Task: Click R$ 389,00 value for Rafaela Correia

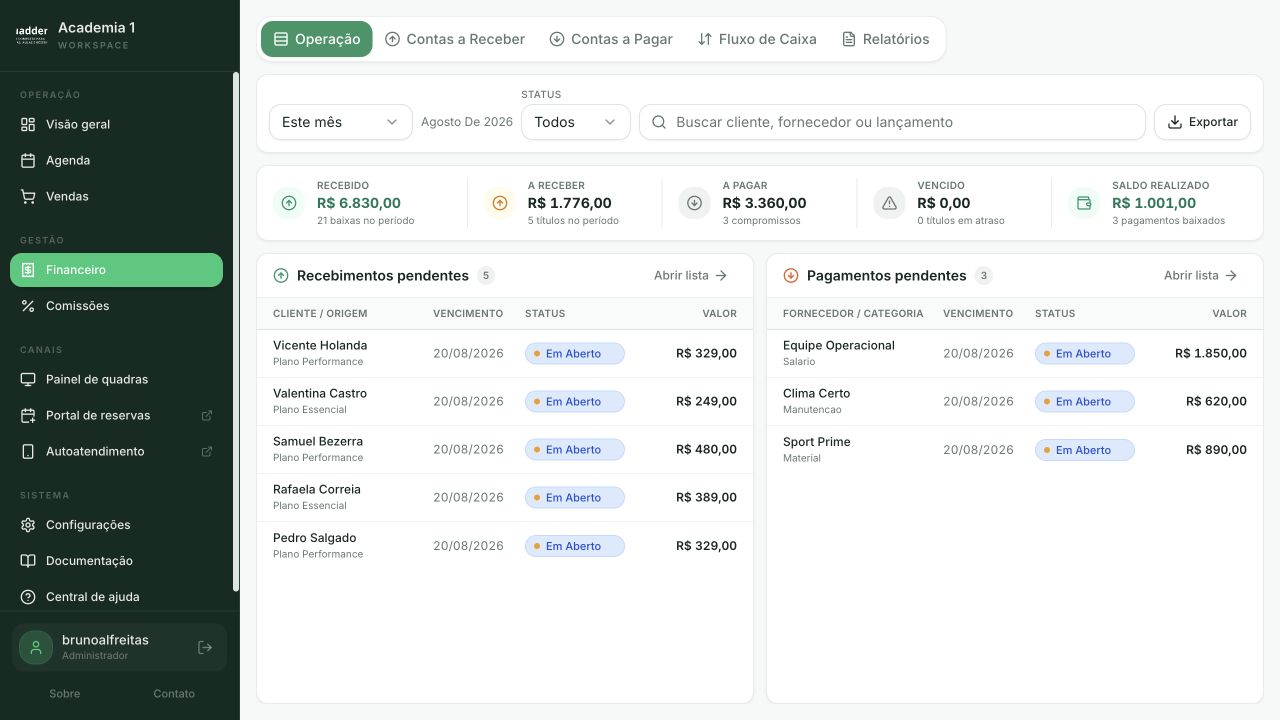Action: [x=706, y=497]
